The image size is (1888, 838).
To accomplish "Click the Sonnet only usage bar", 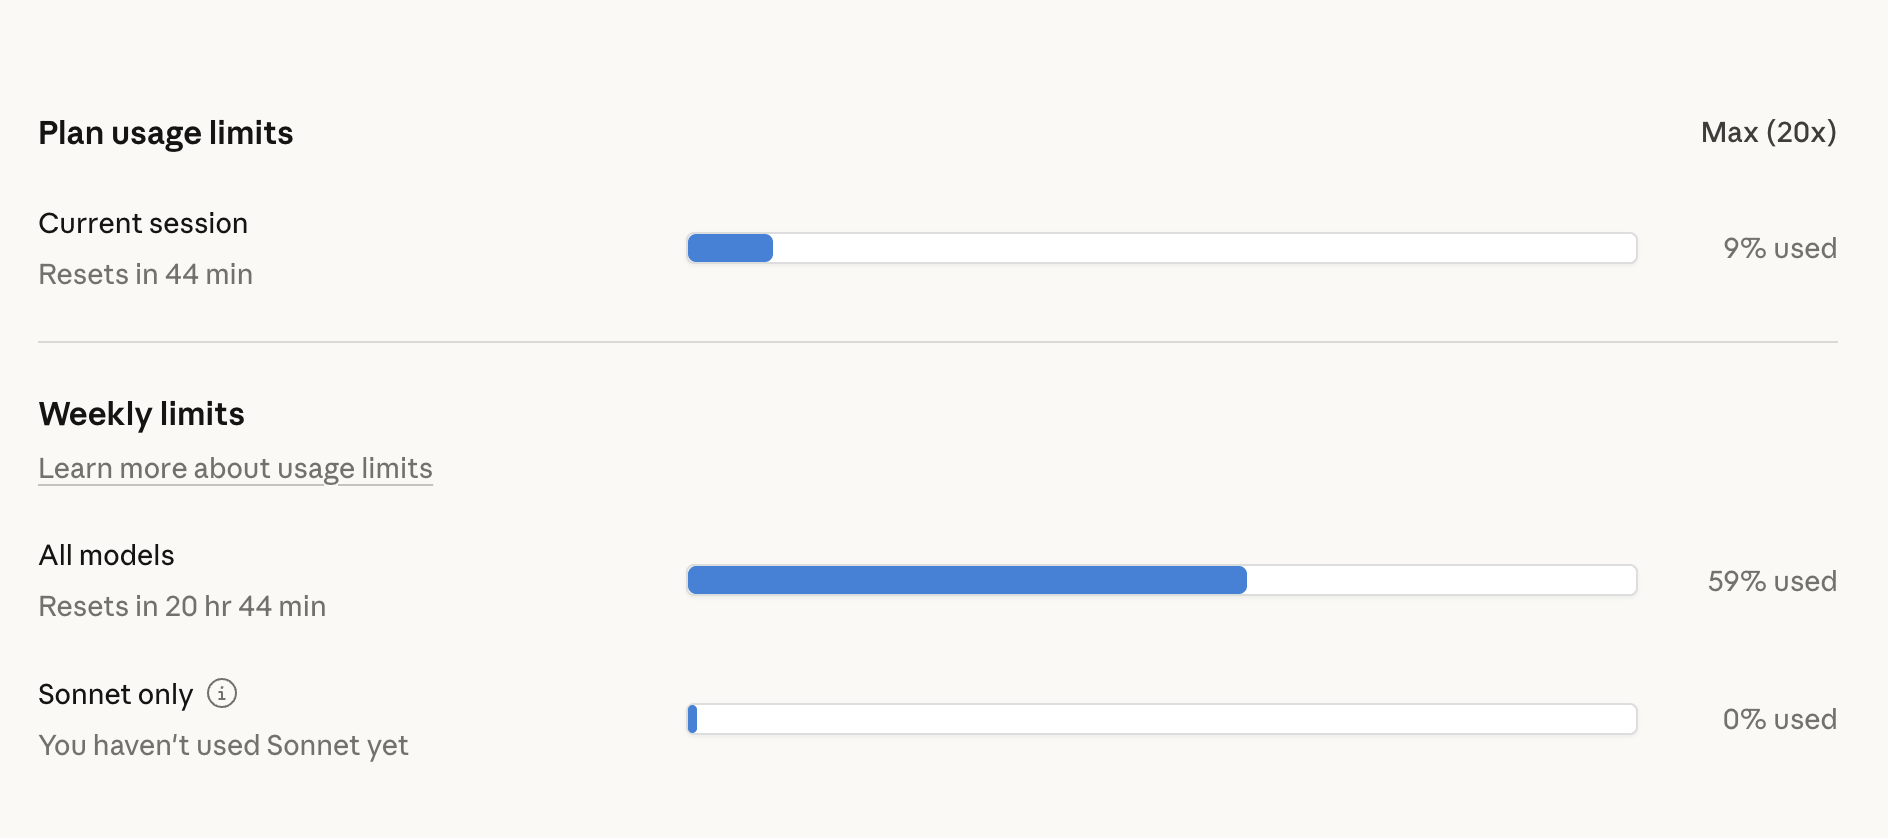I will tap(1161, 719).
